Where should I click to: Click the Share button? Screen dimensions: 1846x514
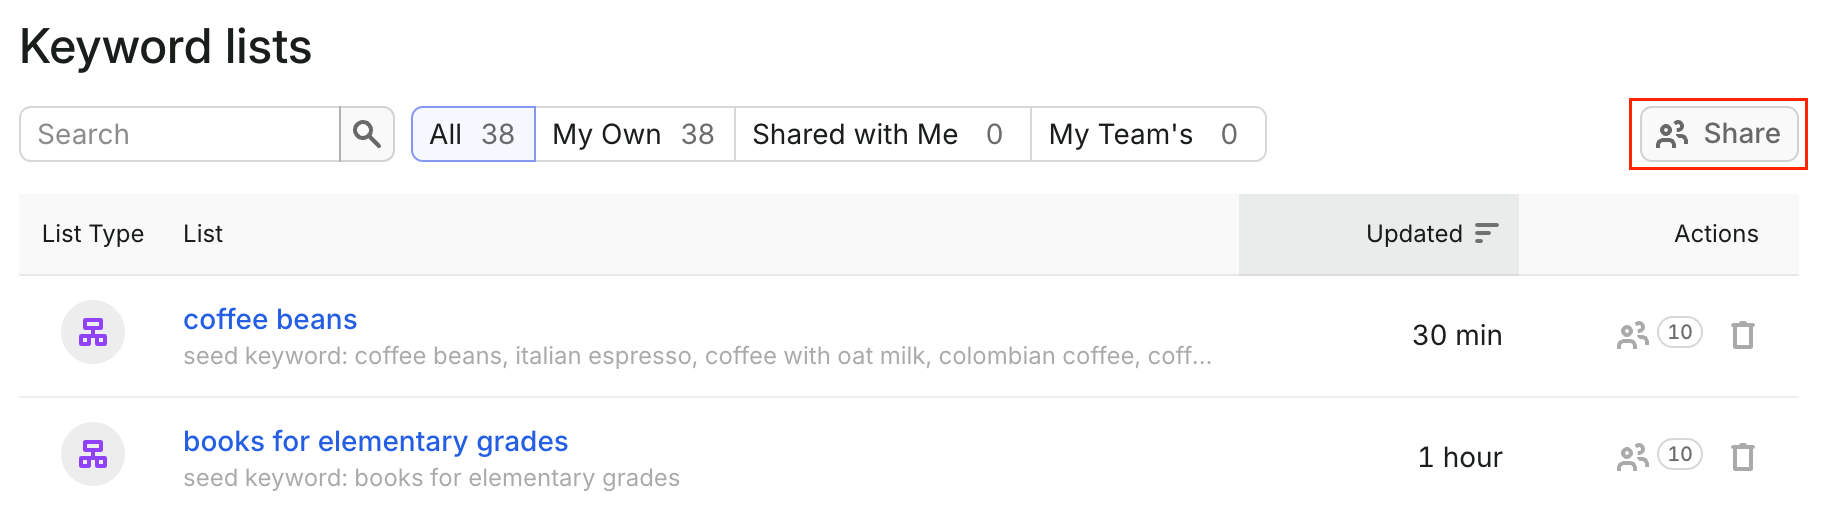click(x=1719, y=134)
